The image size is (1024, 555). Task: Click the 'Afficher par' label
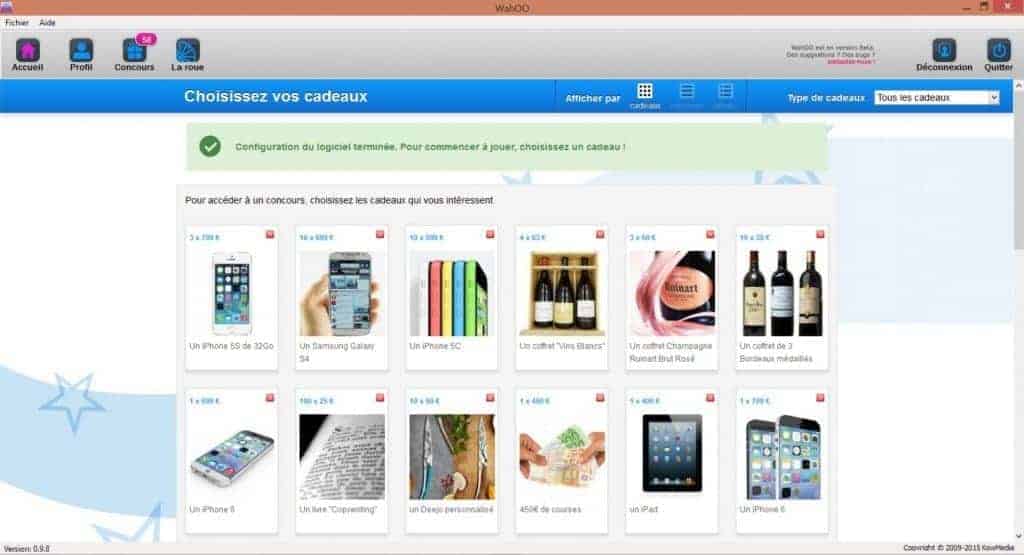point(592,98)
